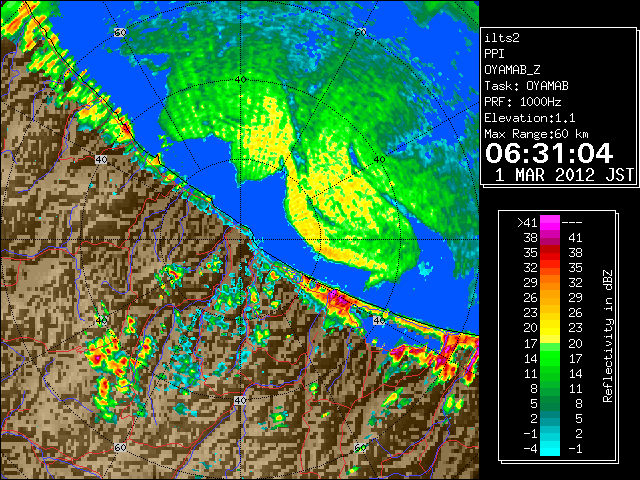Click the 60 km ring label at lower right

[360, 448]
